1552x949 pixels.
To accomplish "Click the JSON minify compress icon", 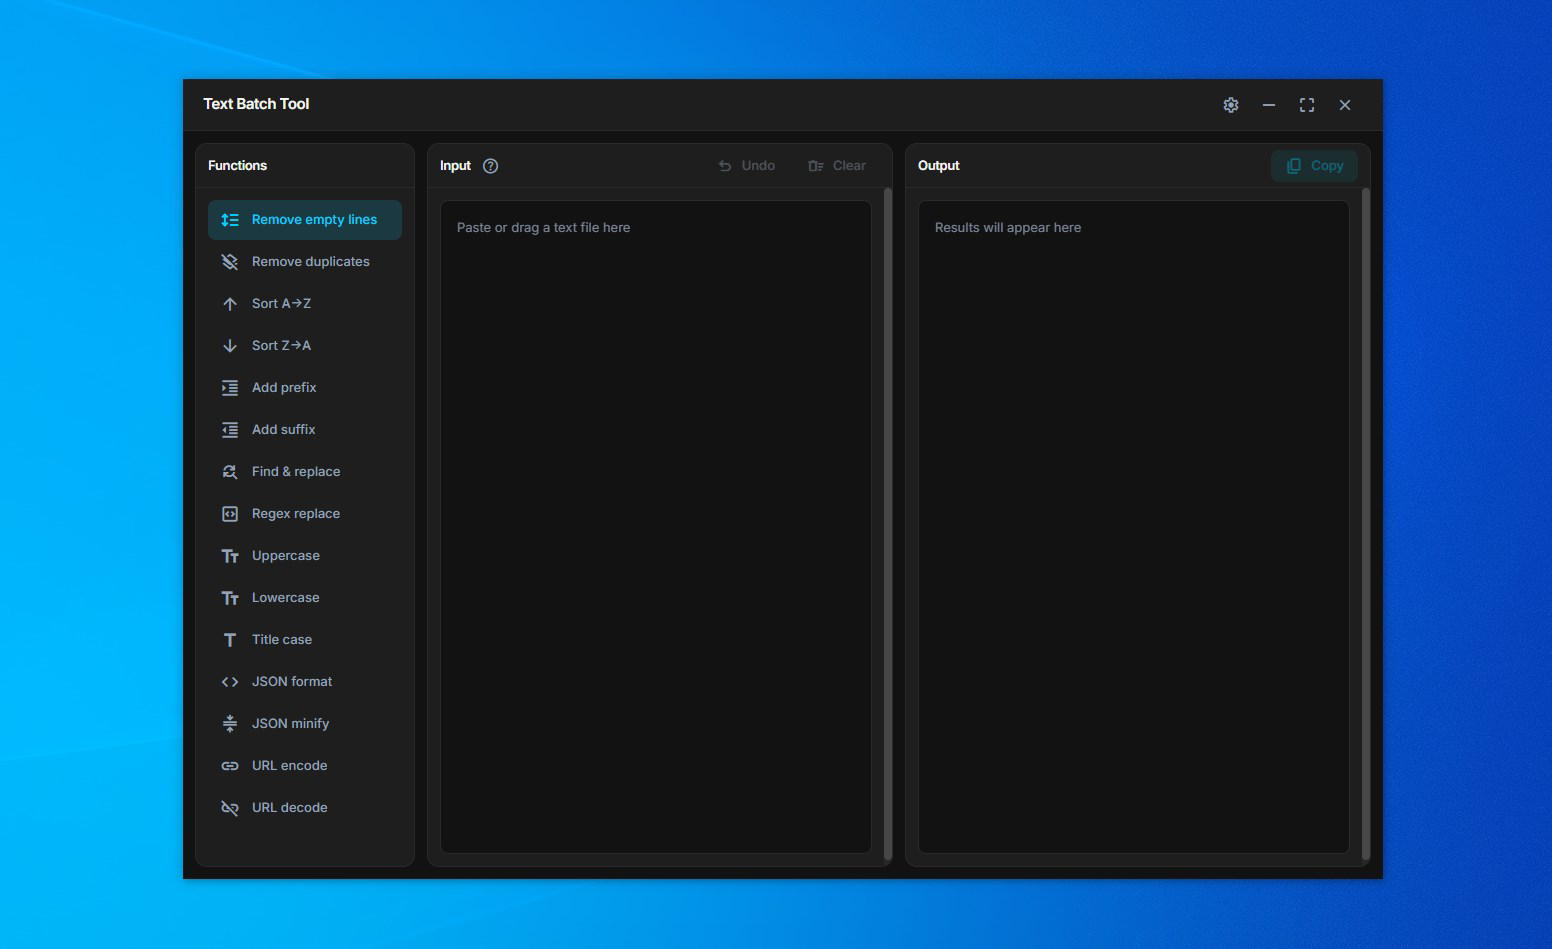I will click(x=230, y=724).
